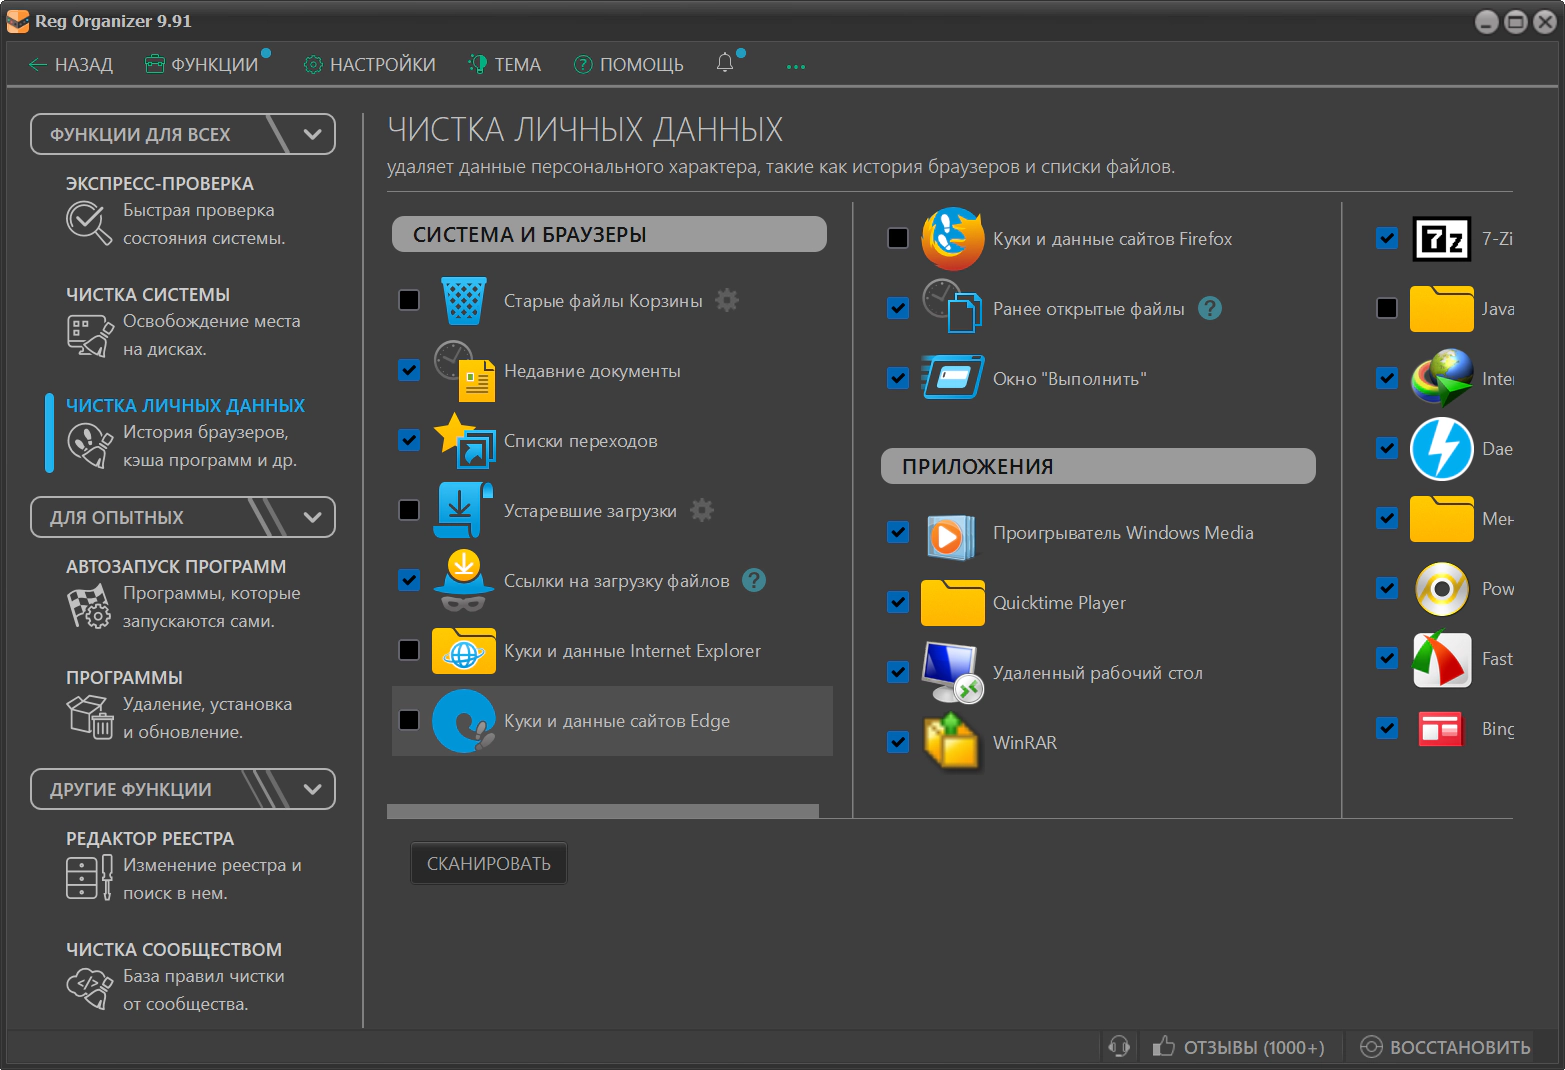
Task: Click gear icon next to Старые файлы Корзины
Action: coord(727,300)
